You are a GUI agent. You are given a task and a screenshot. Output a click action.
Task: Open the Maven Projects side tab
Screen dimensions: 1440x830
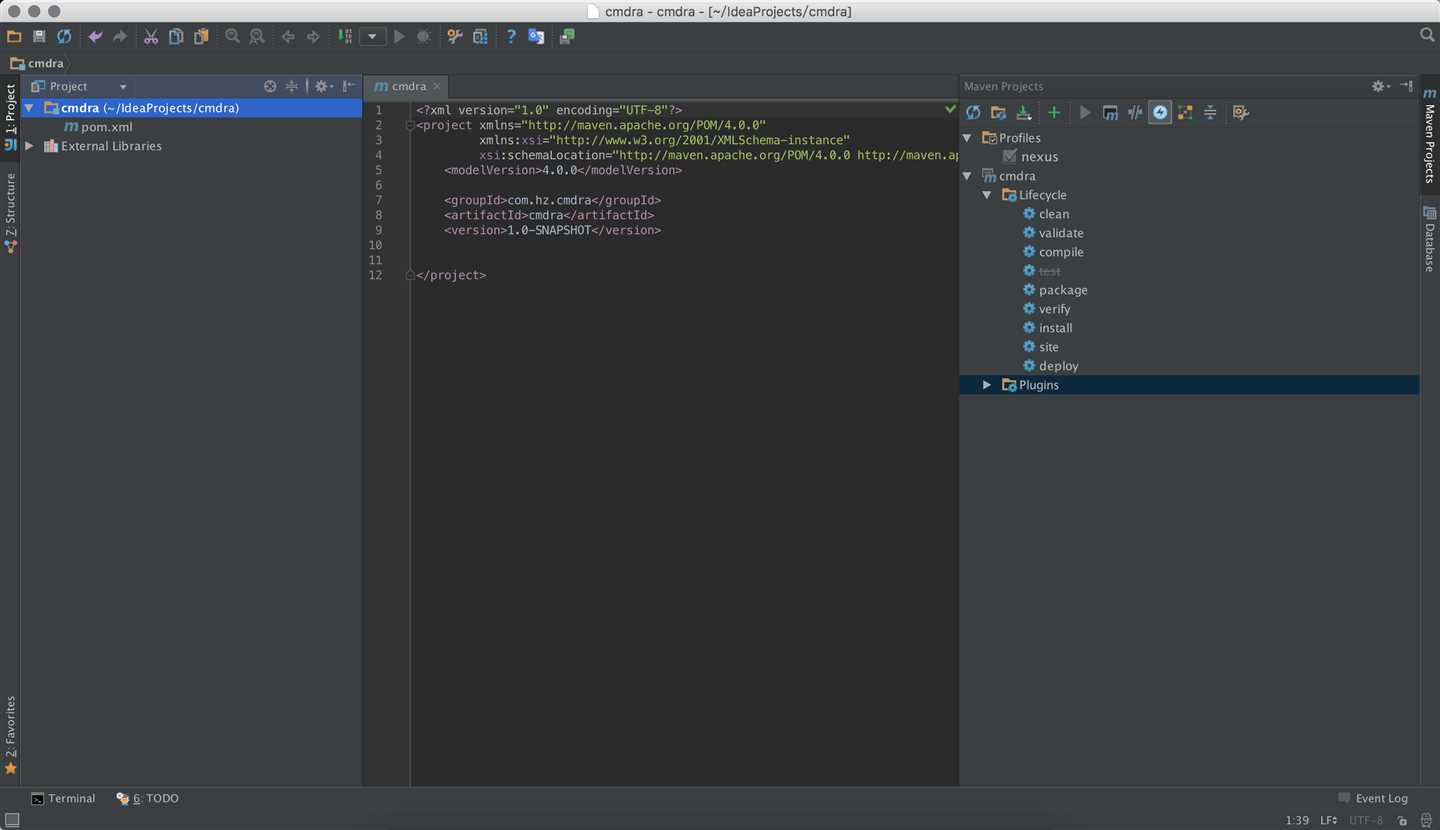[x=1430, y=134]
